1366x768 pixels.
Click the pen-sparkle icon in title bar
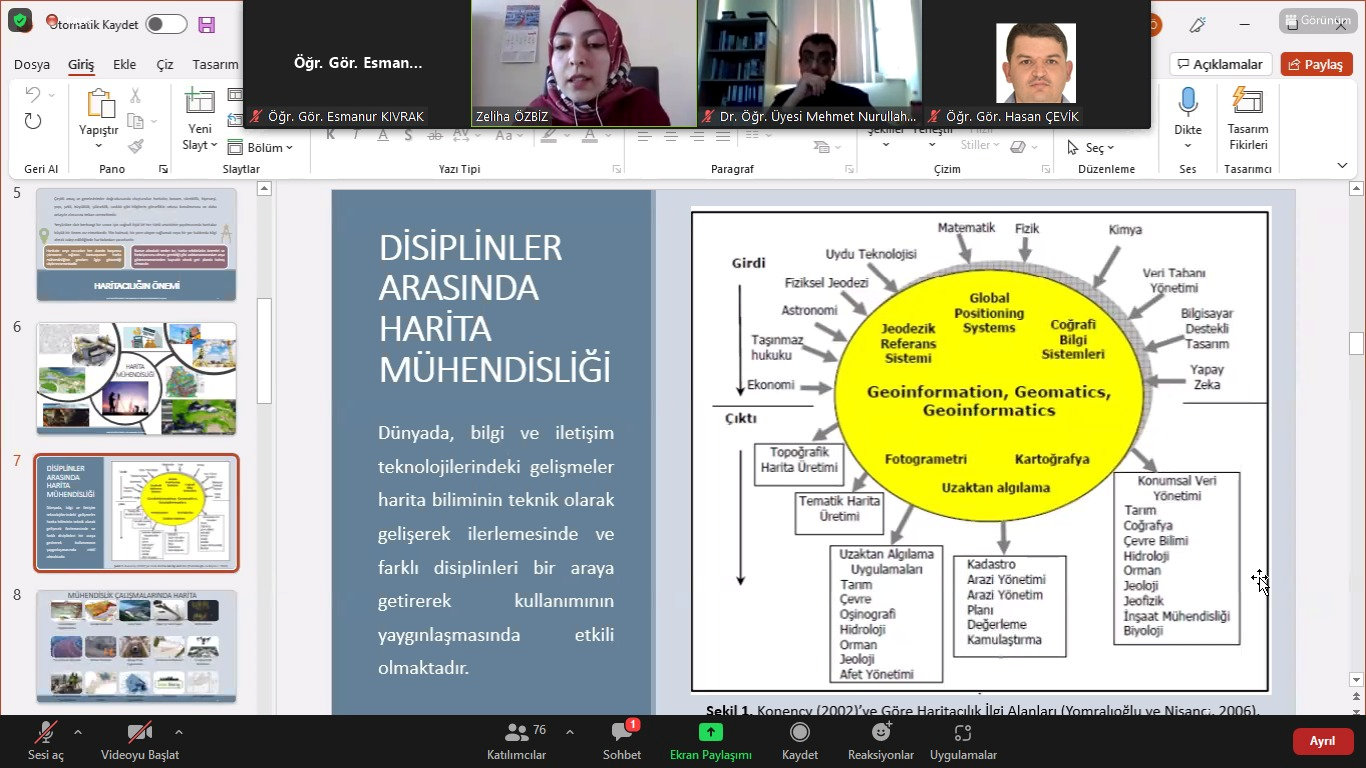1198,24
